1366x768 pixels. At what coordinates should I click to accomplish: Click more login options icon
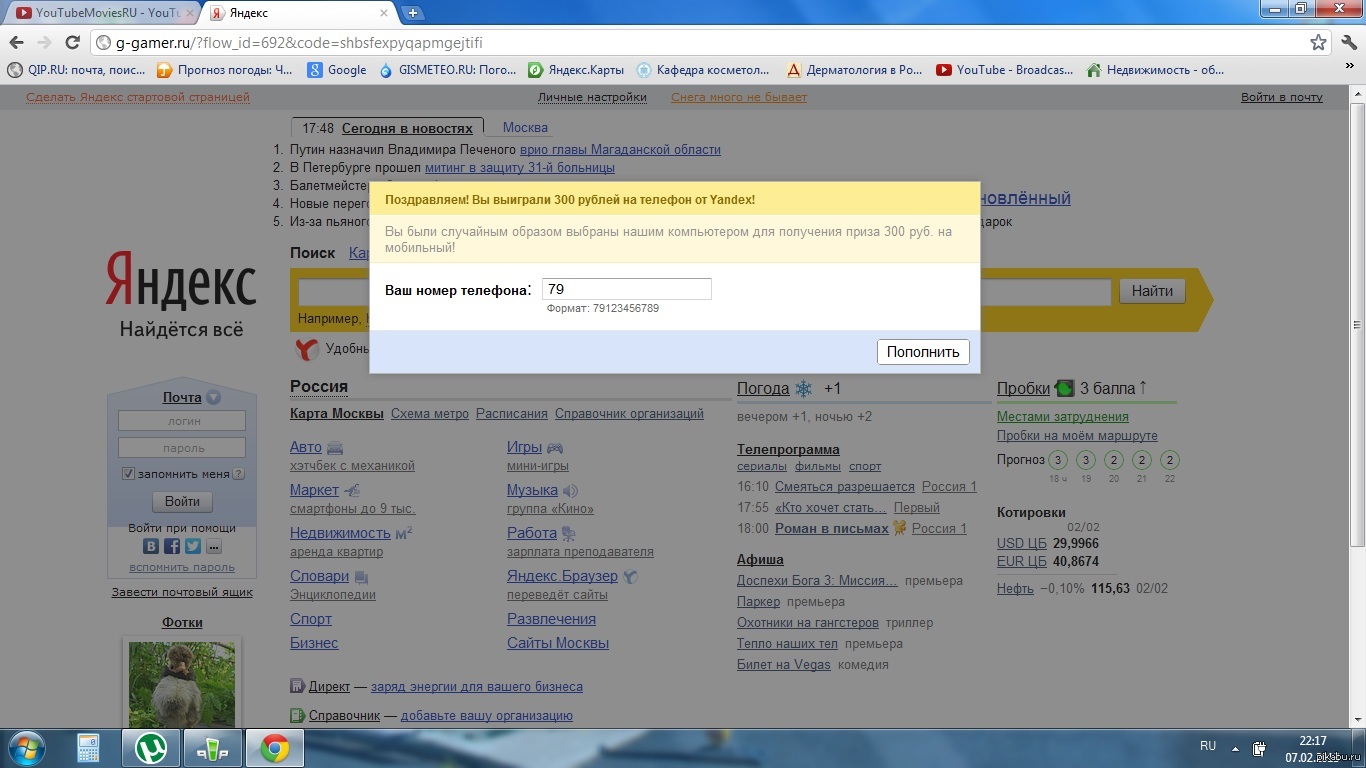click(x=214, y=546)
